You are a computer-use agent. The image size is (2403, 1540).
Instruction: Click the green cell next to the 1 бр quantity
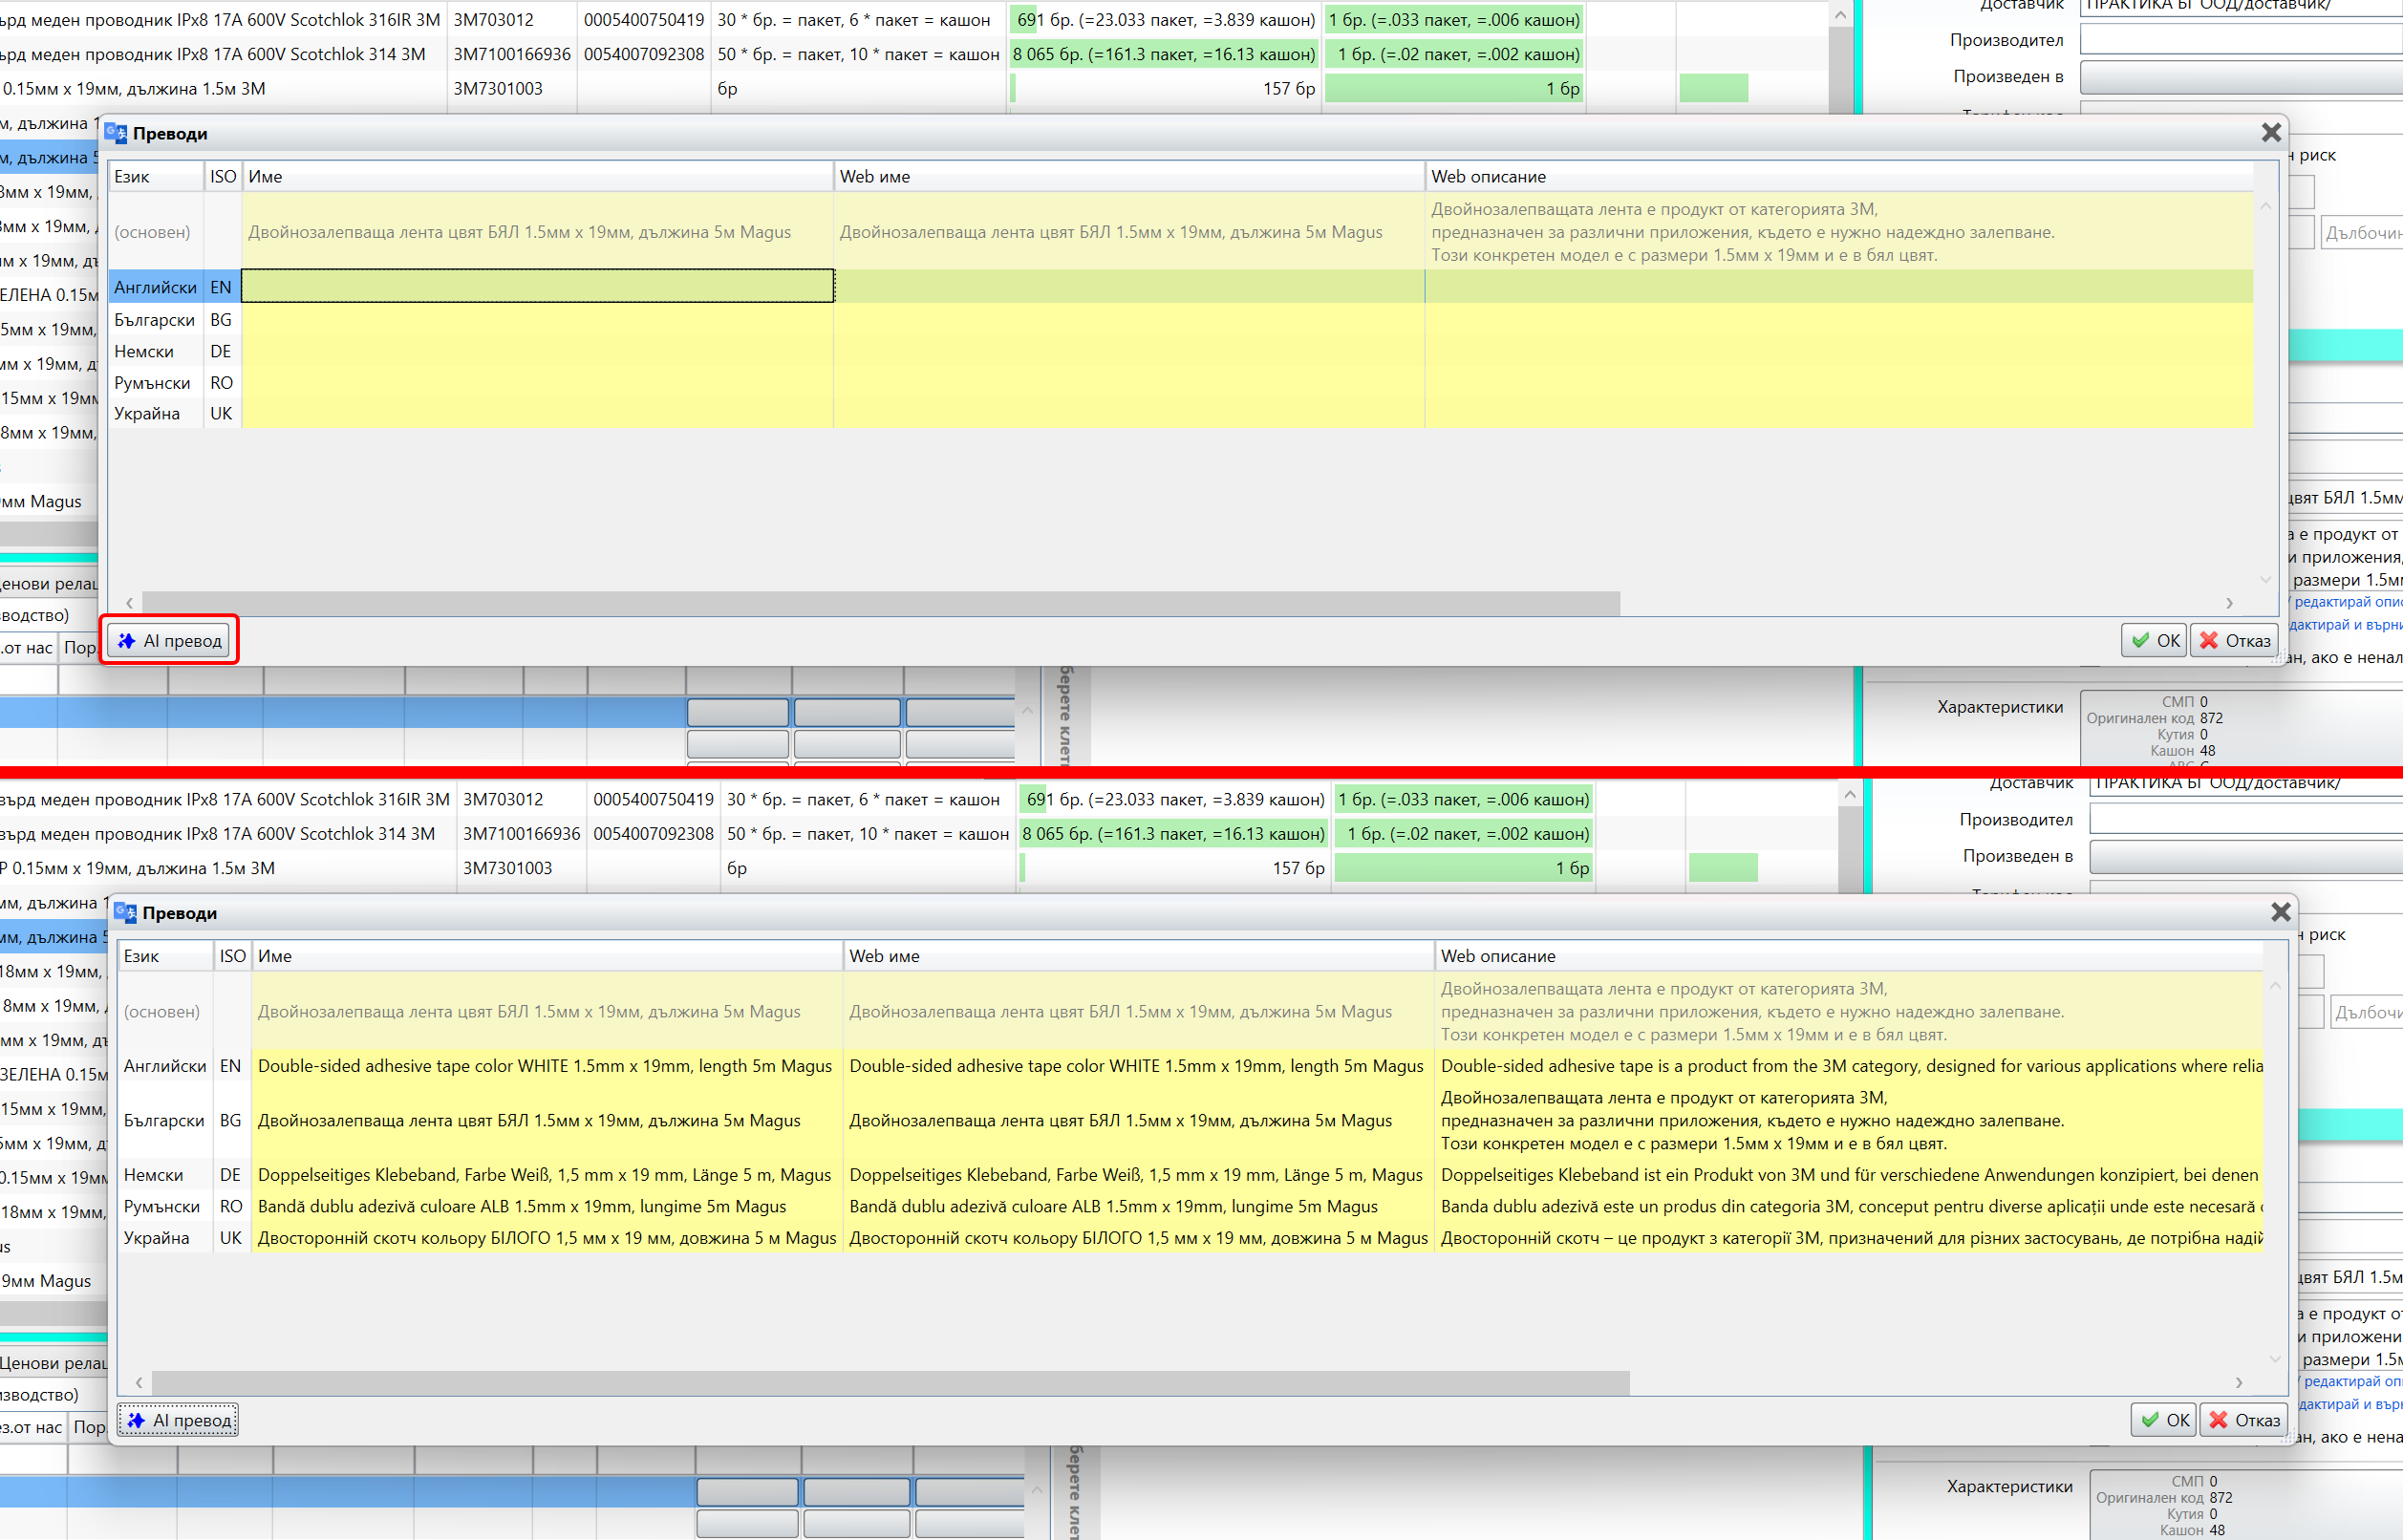(1713, 89)
